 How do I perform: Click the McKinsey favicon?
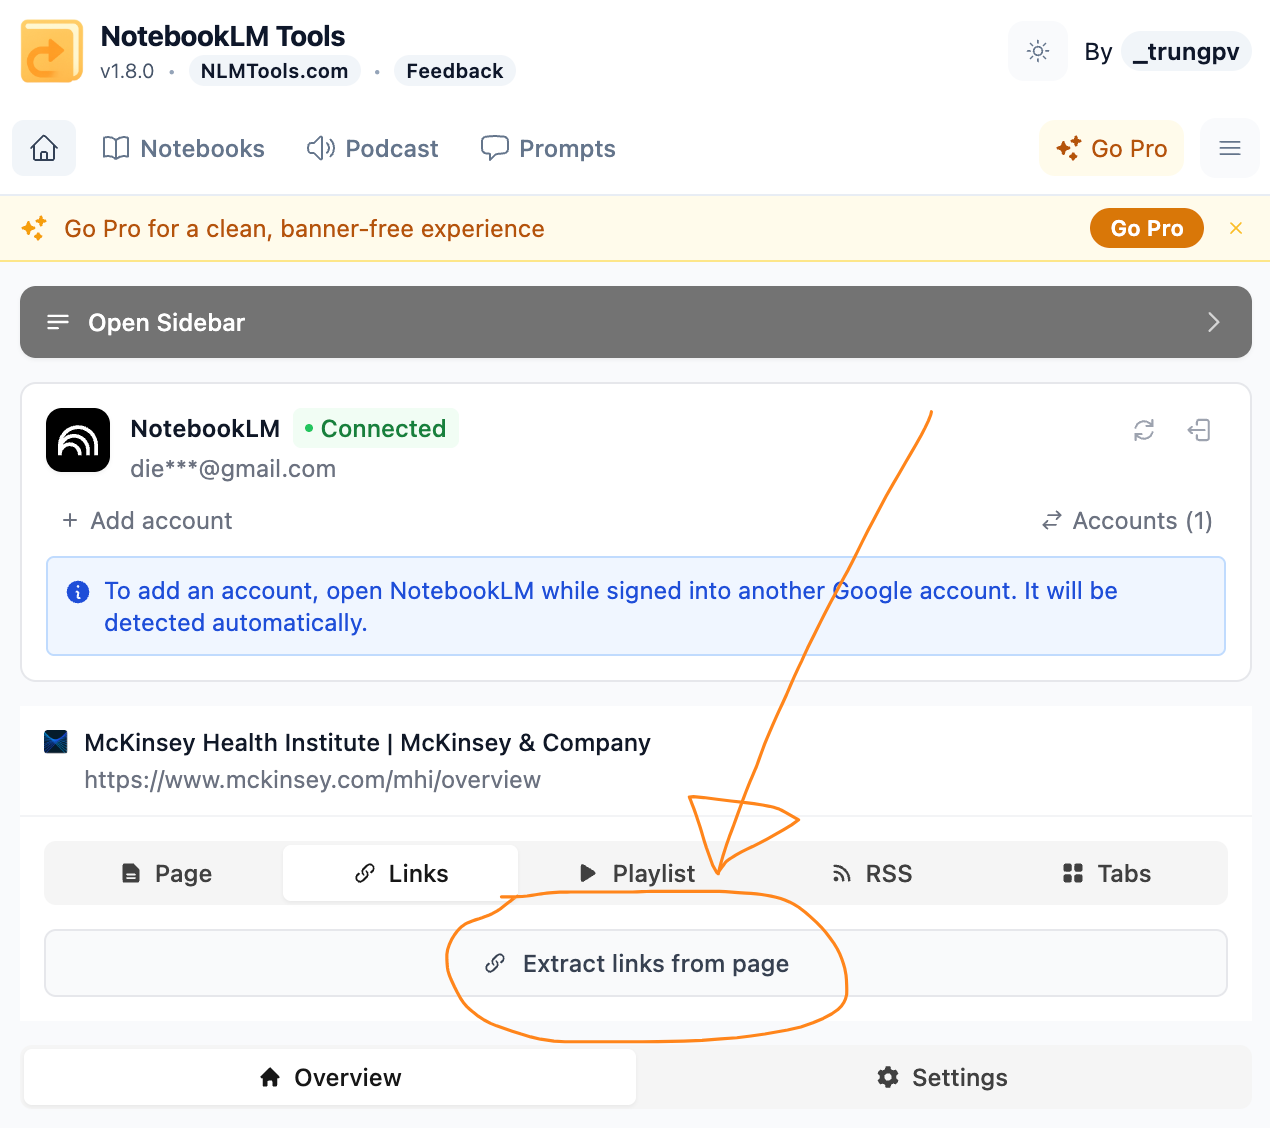(x=56, y=742)
